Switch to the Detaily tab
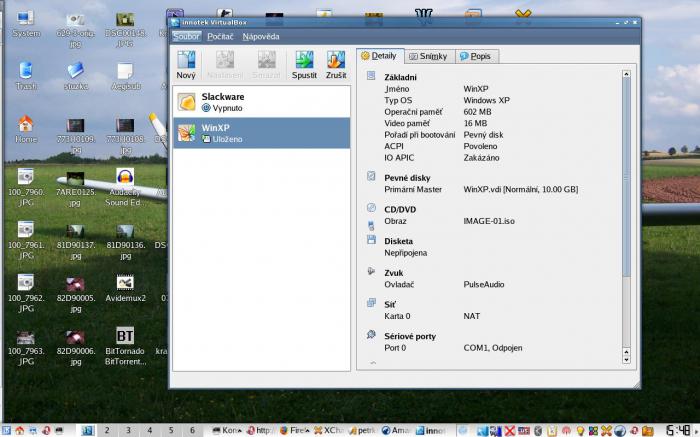The height and width of the screenshot is (437, 700). pyautogui.click(x=379, y=56)
